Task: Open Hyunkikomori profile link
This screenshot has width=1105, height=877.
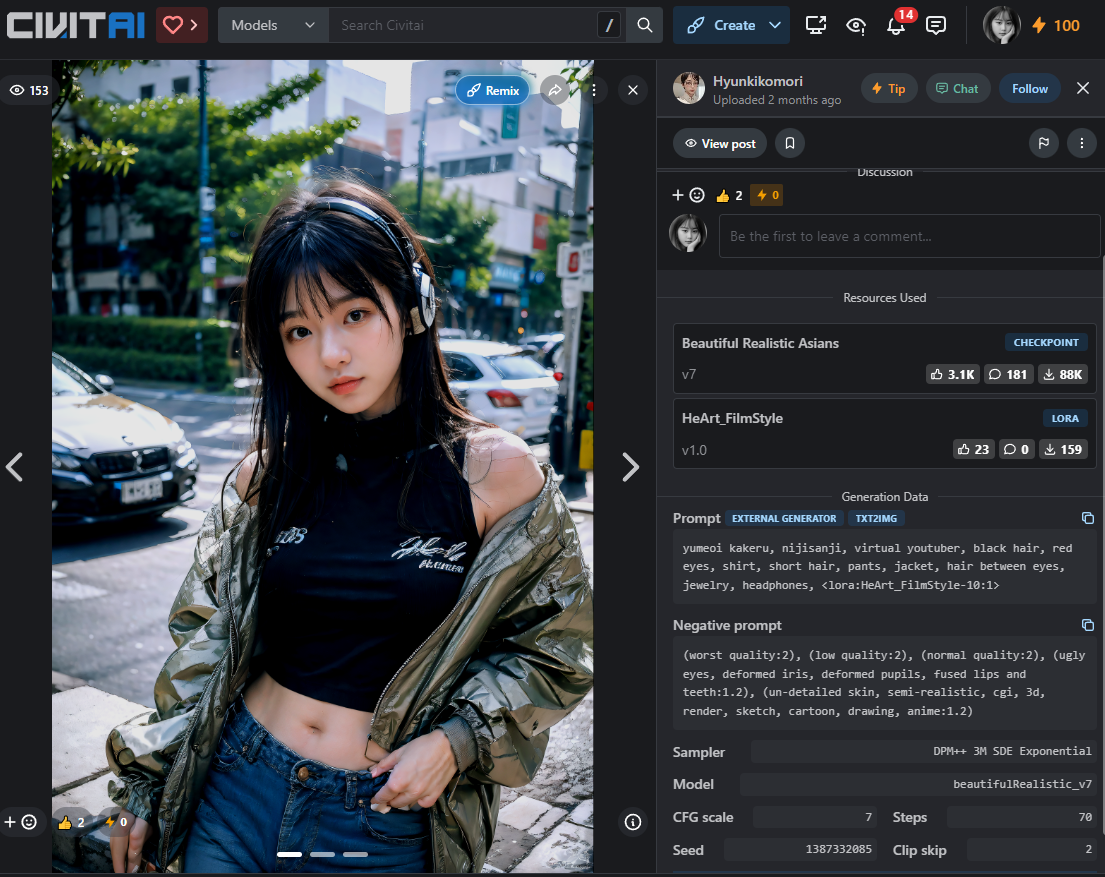Action: pos(758,81)
